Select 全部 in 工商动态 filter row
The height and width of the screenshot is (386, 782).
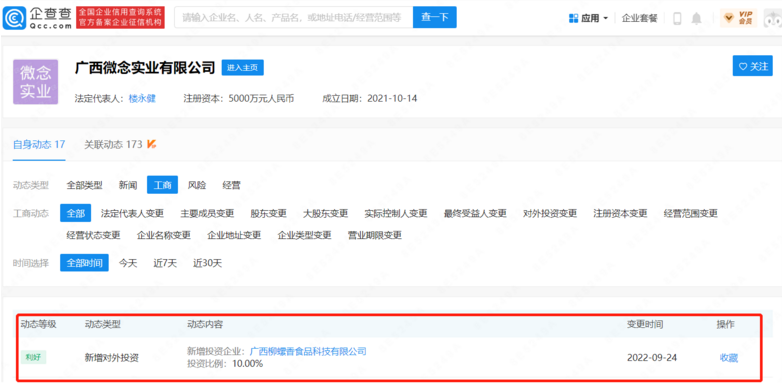[x=75, y=213]
